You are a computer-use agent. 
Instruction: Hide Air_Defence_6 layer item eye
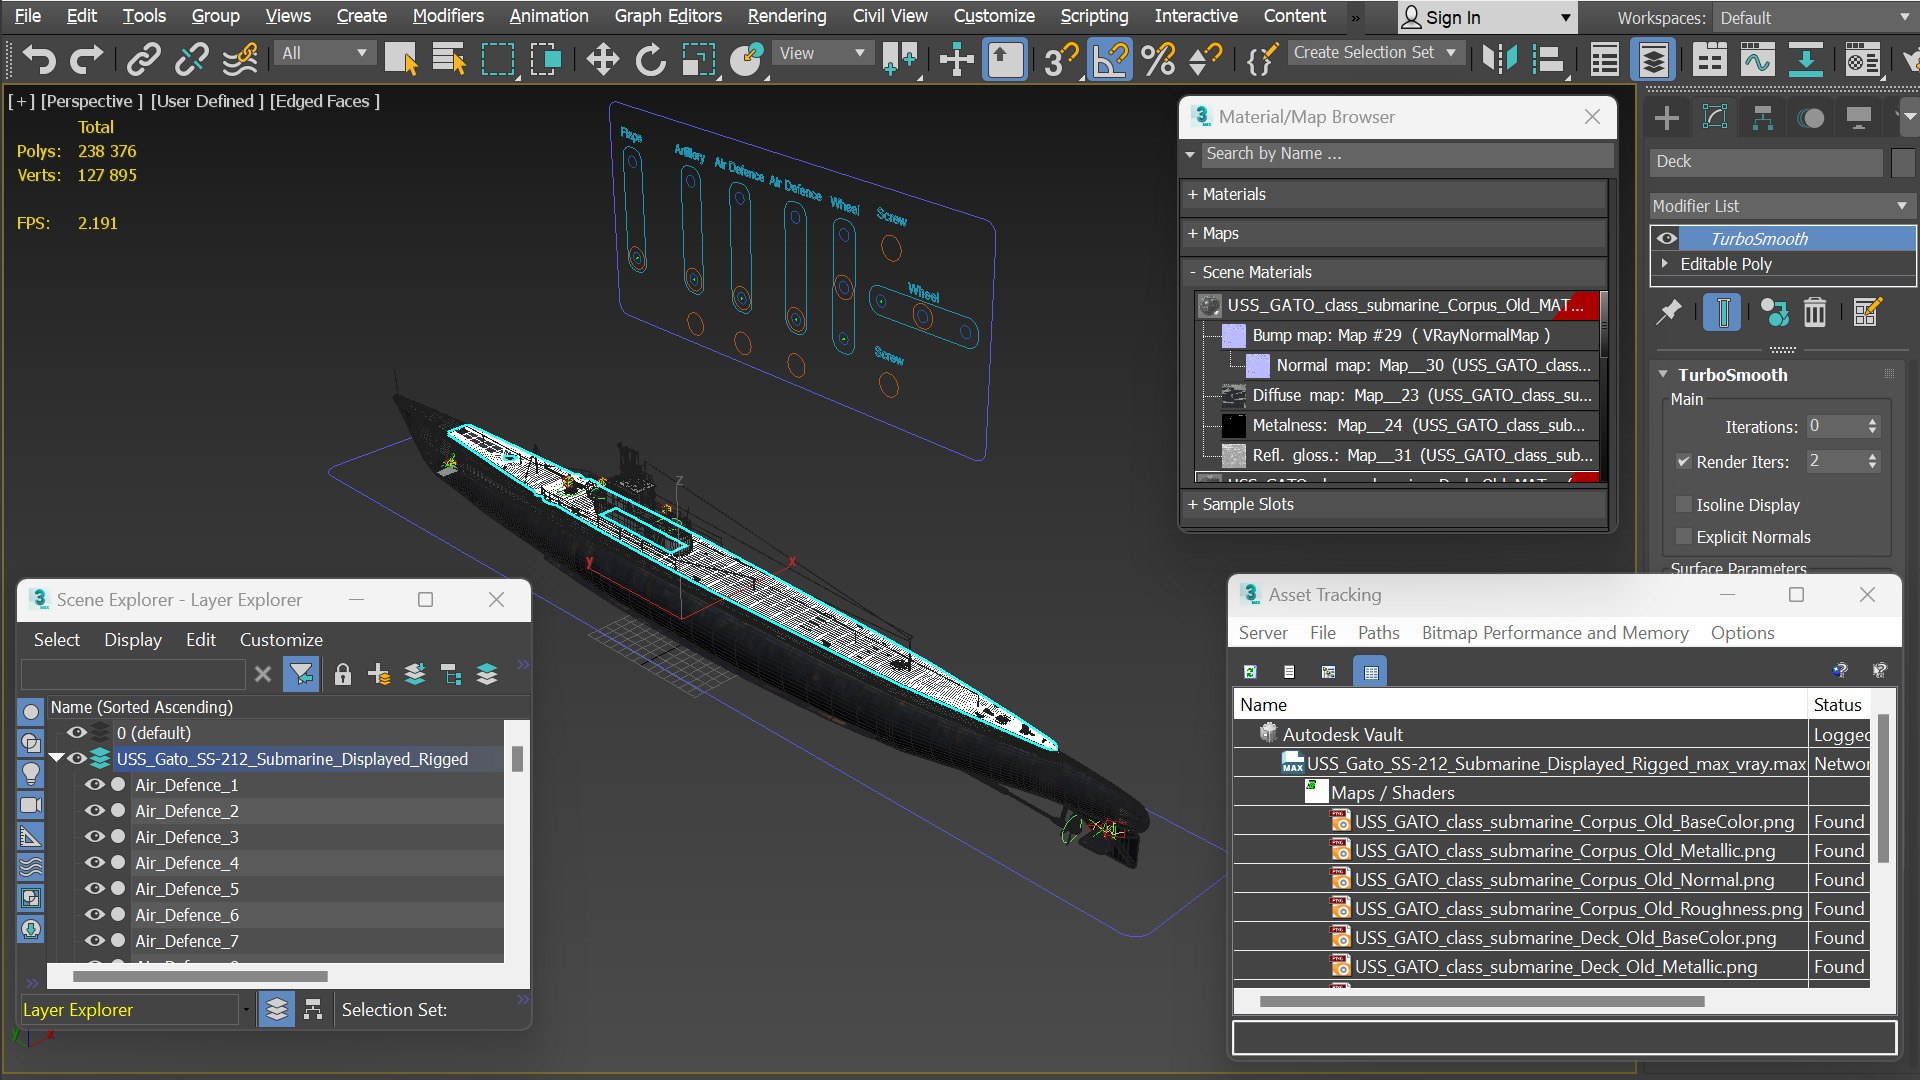[x=95, y=915]
